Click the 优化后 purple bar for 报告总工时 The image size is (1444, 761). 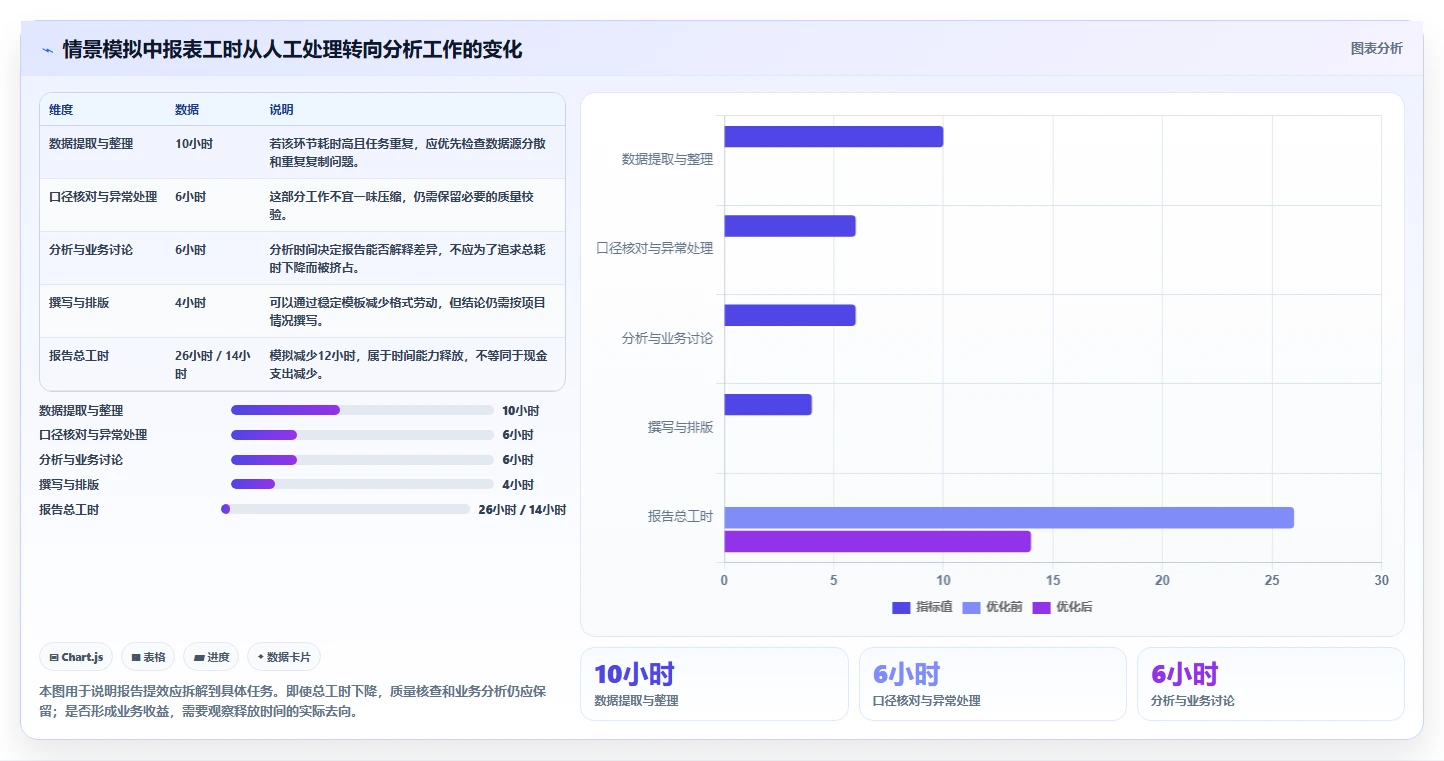click(x=877, y=542)
